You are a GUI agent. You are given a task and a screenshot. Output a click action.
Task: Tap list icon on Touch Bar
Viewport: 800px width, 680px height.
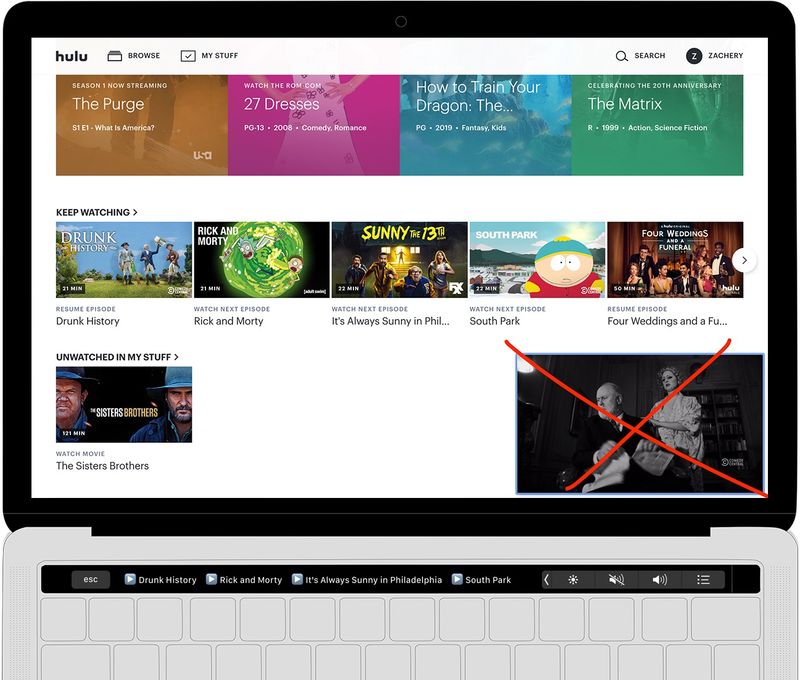pos(703,580)
